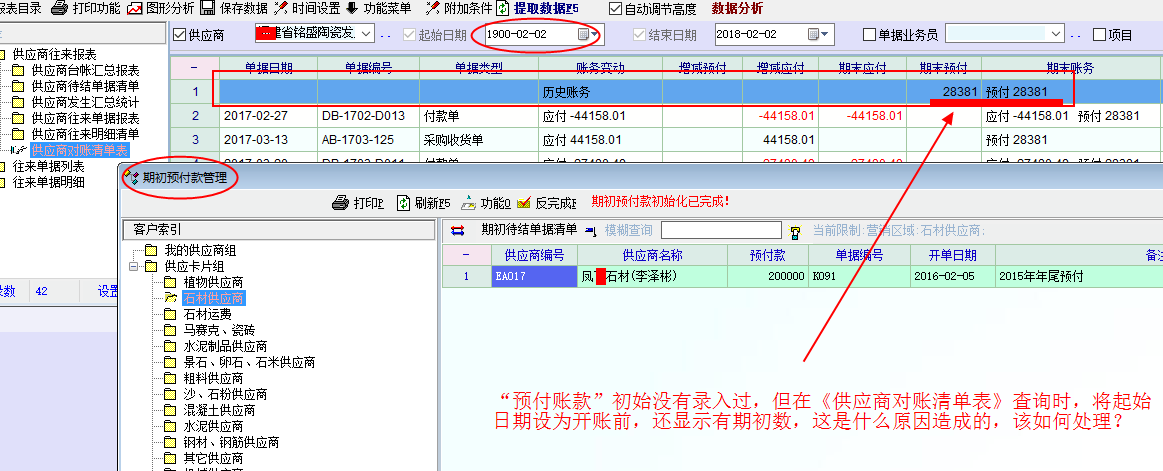Click the 功能 wrench icon in lower toolbar
Viewport: 1163px width, 471px height.
pos(466,203)
